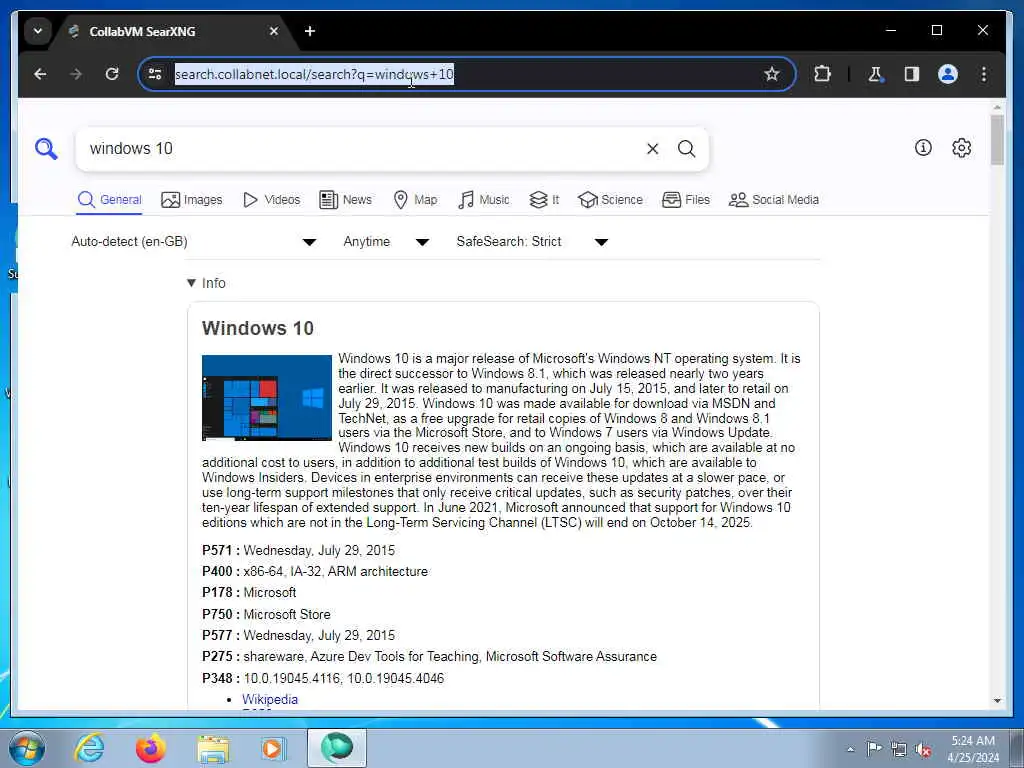Click text 'x86-64, IA-32, ARM architecture'
Viewport: 1024px width, 768px height.
[336, 571]
